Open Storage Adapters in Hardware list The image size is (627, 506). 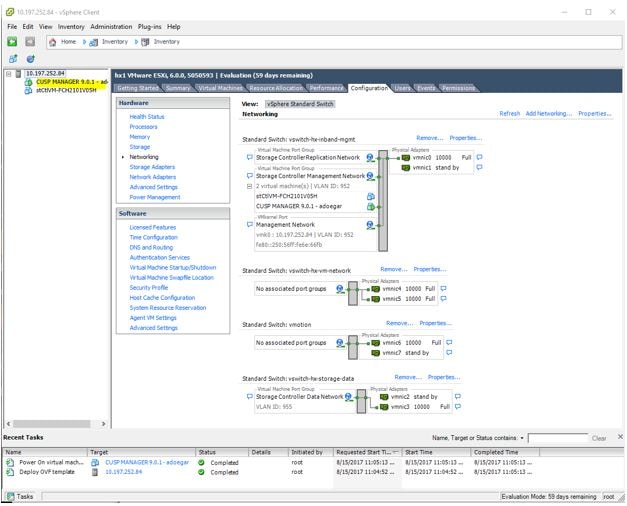pos(152,167)
